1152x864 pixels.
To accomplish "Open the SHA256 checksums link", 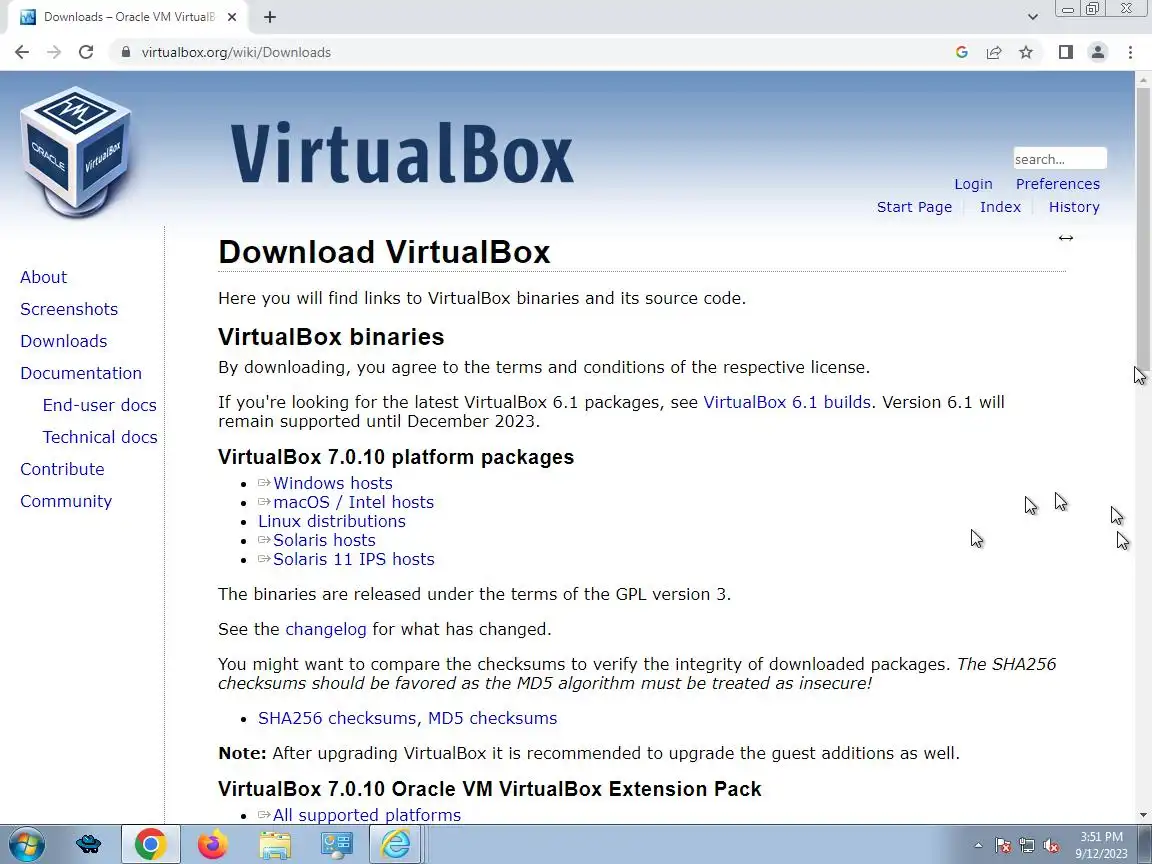I will click(336, 718).
